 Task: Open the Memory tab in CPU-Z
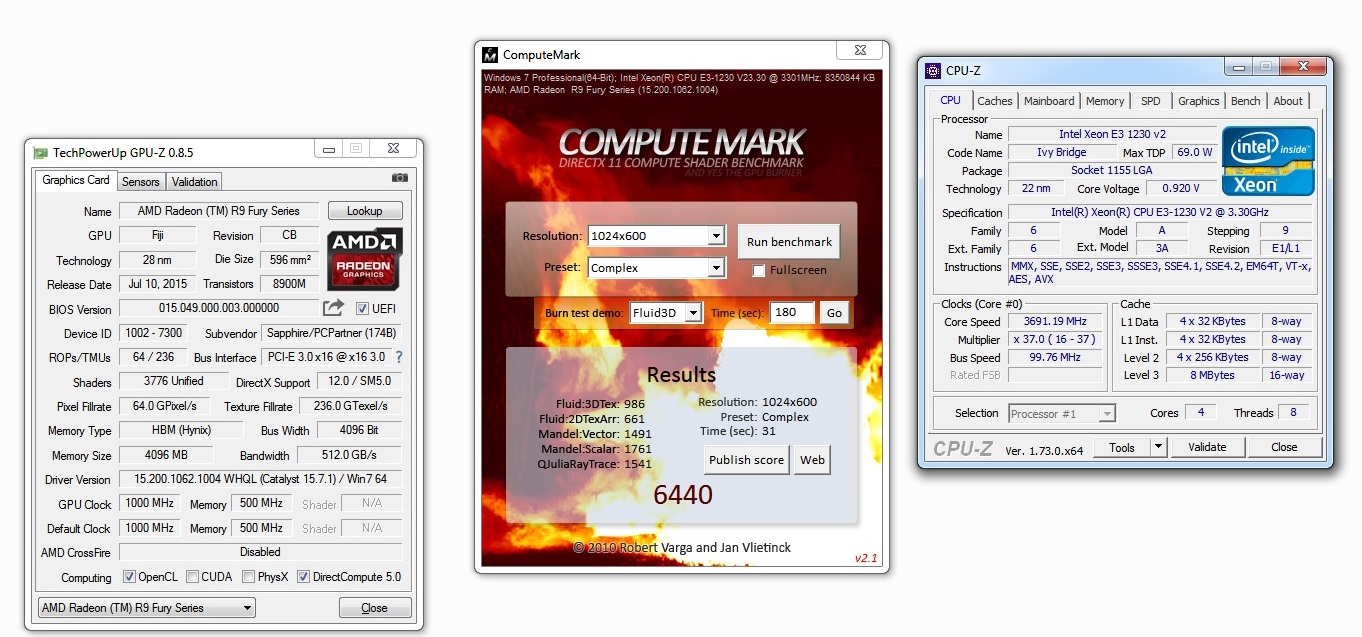1105,101
